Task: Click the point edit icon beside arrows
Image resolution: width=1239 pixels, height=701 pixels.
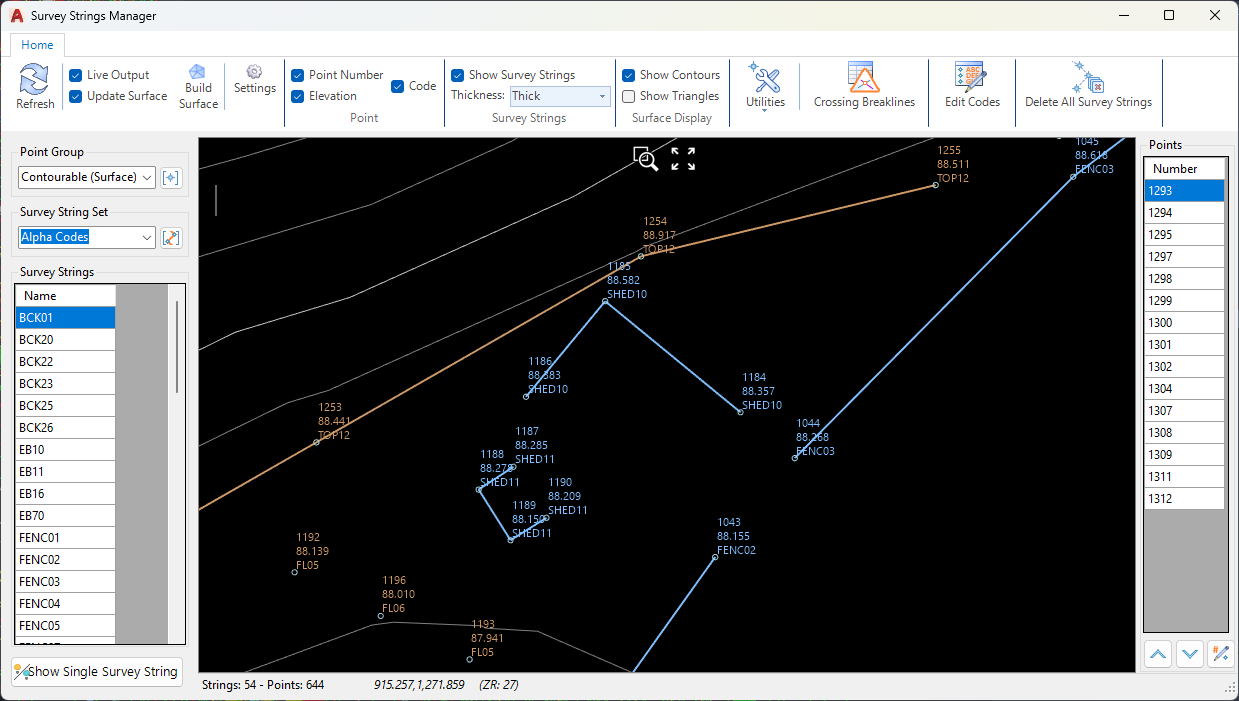Action: (x=1221, y=655)
